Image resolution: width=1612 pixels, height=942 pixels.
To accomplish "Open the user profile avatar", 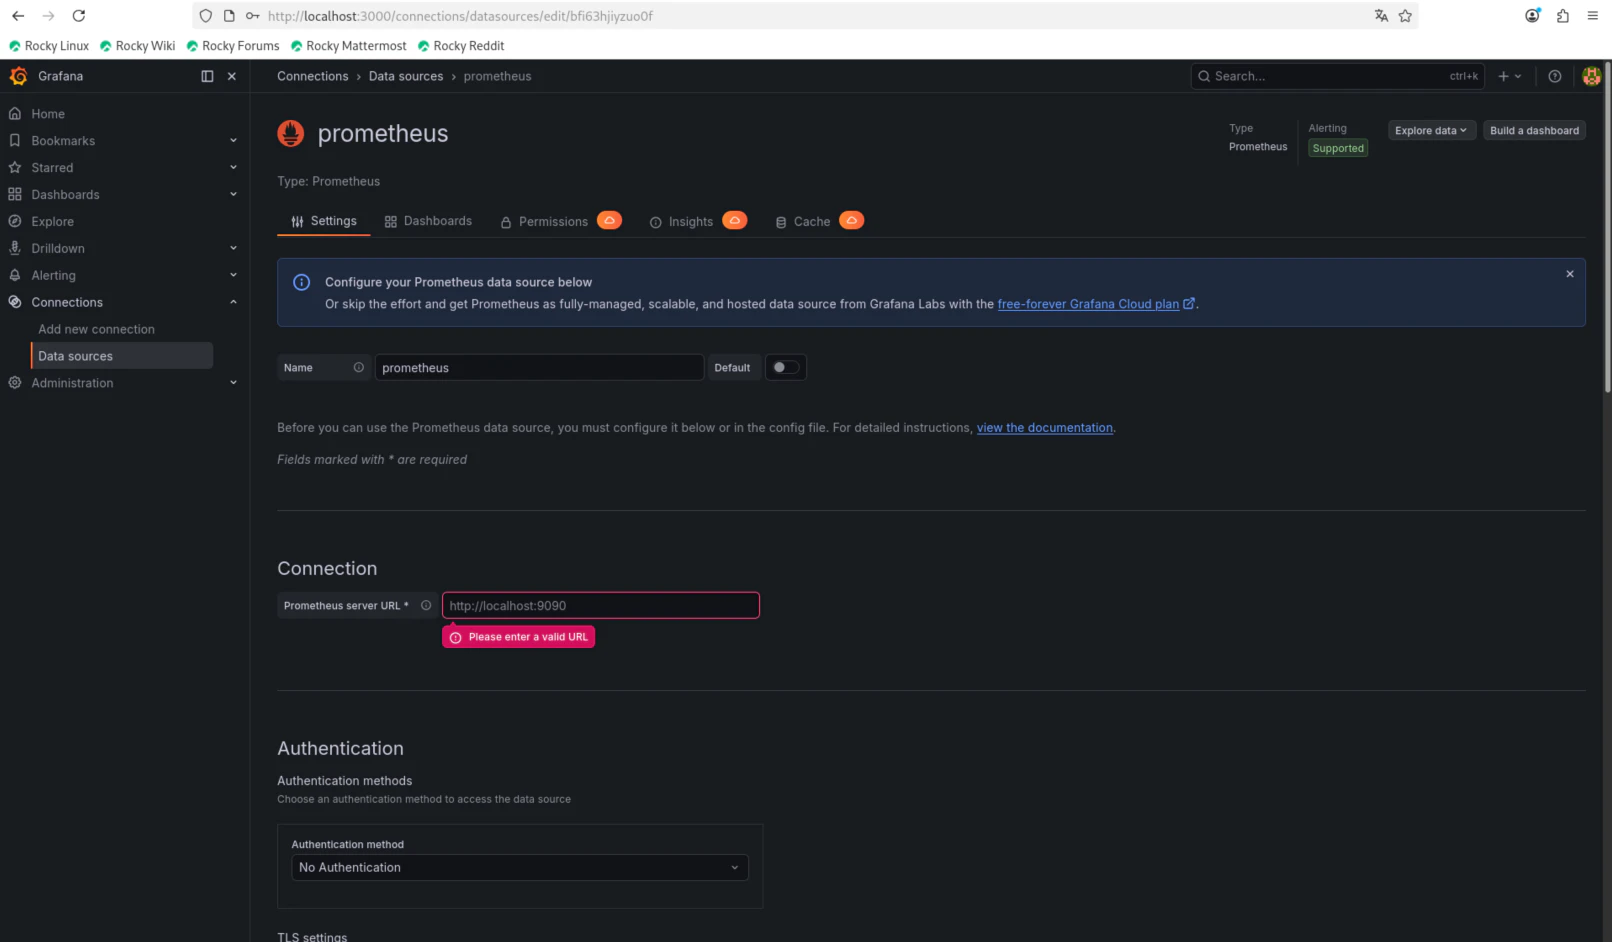I will coord(1591,76).
